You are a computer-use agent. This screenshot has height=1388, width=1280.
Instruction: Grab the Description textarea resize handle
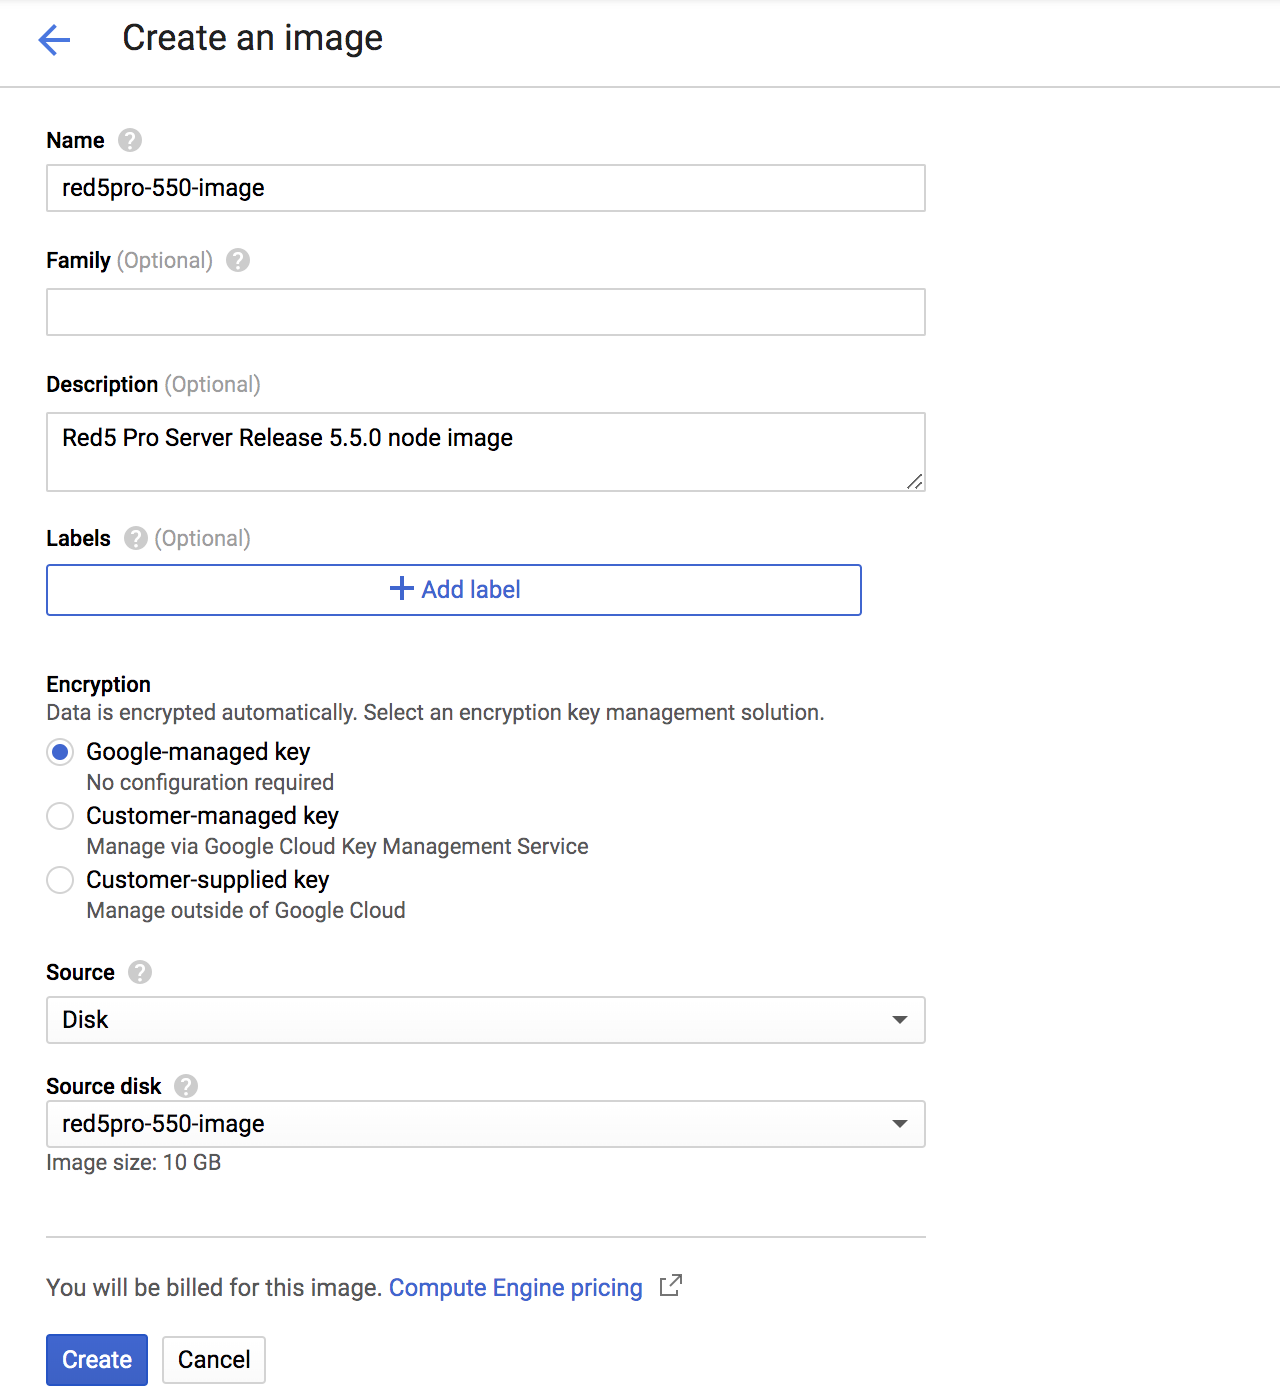915,481
